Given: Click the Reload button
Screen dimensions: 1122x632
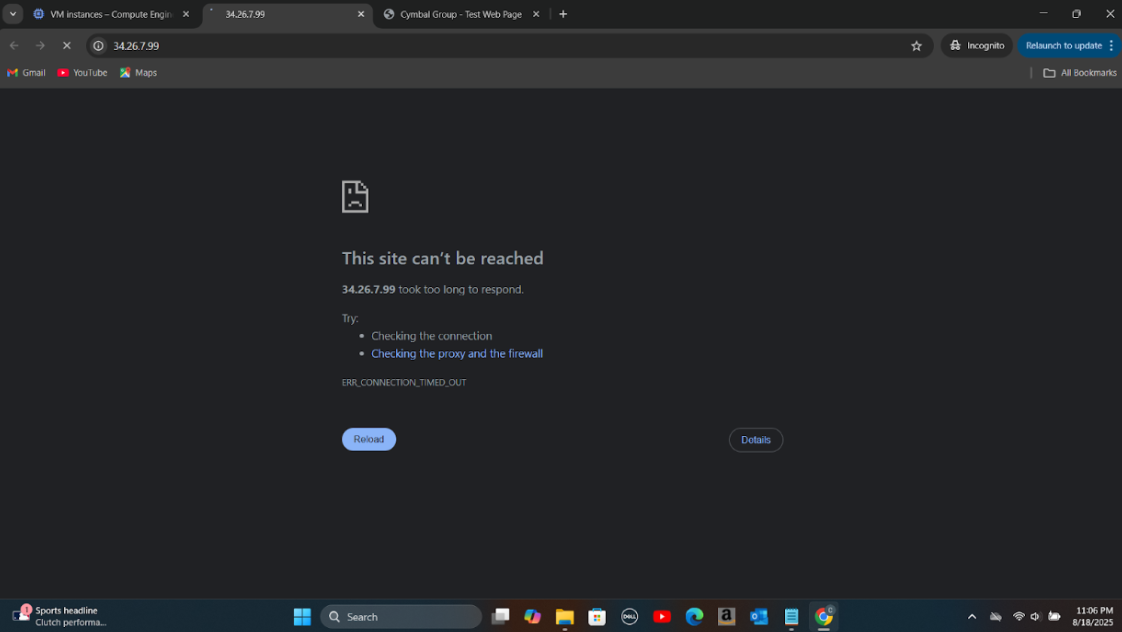Looking at the screenshot, I should click(369, 439).
